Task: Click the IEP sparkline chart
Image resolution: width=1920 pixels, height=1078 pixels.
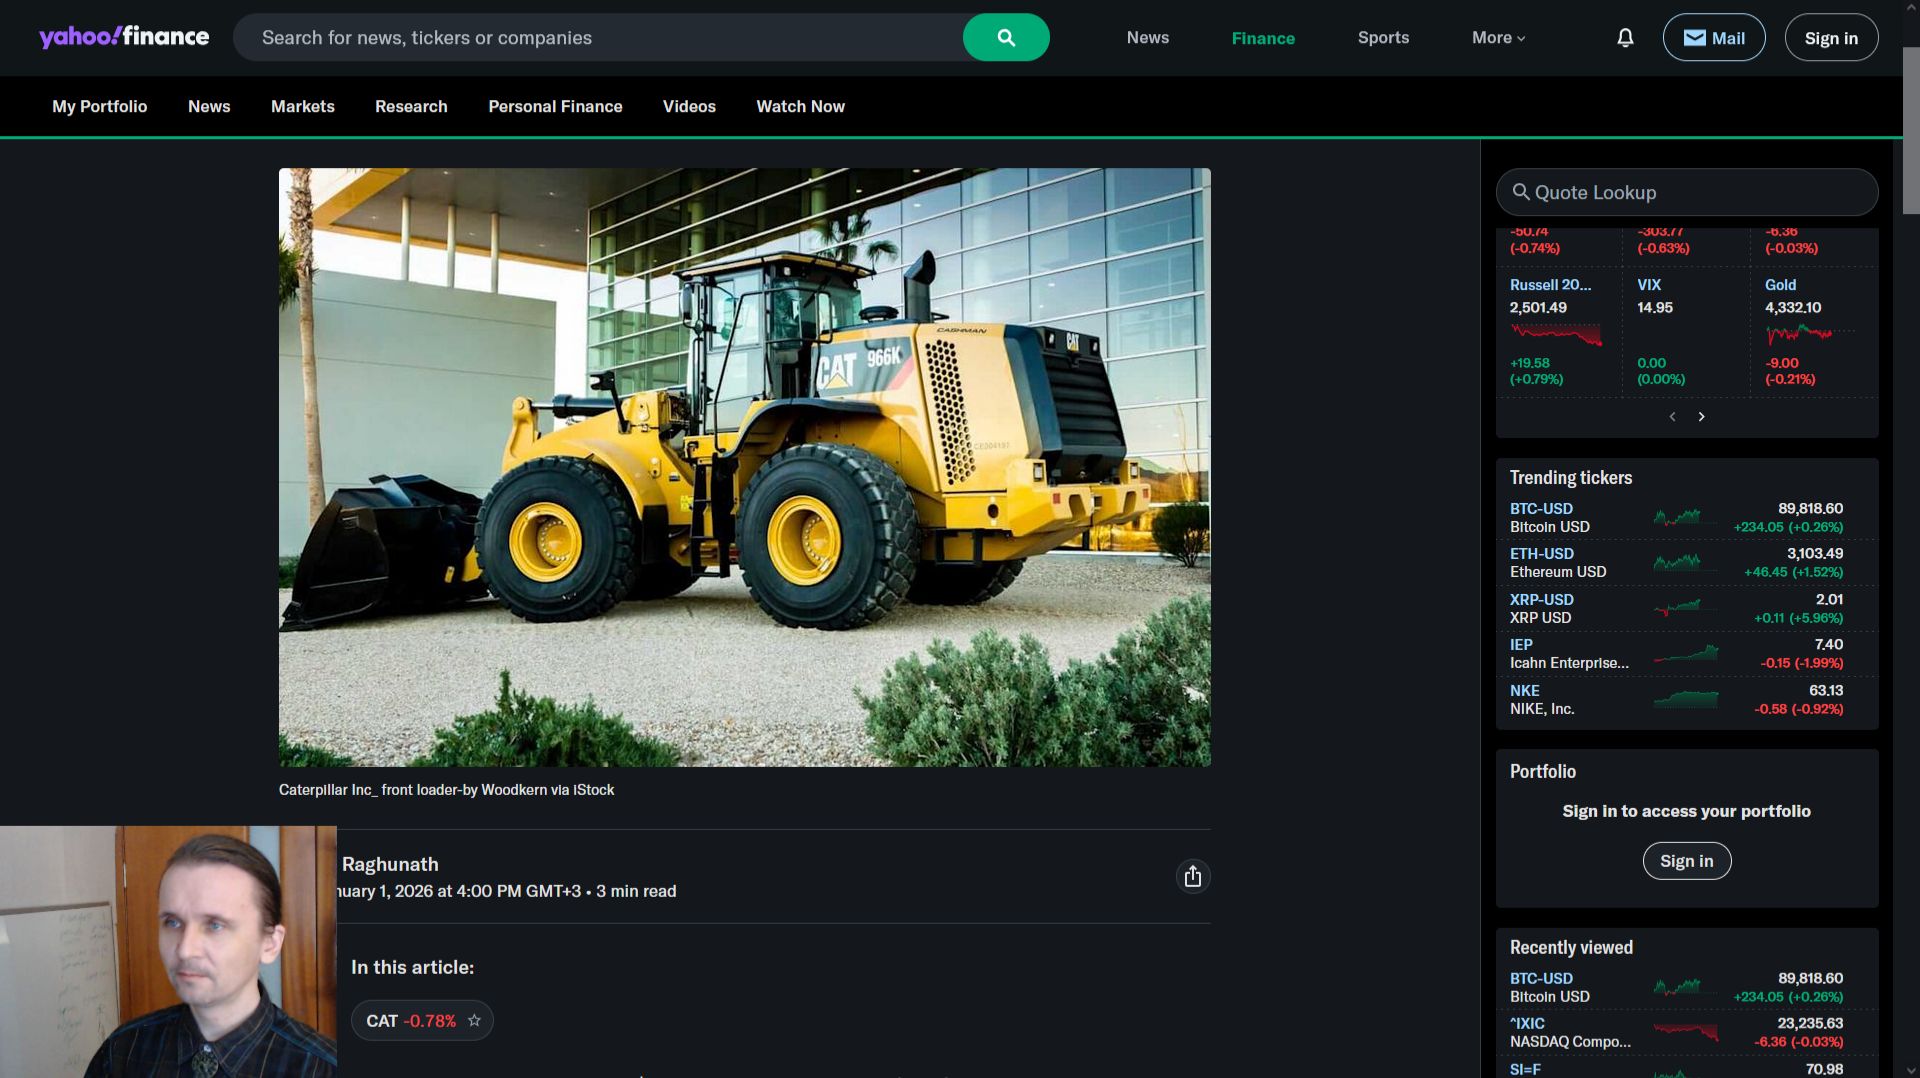Action: point(1684,654)
